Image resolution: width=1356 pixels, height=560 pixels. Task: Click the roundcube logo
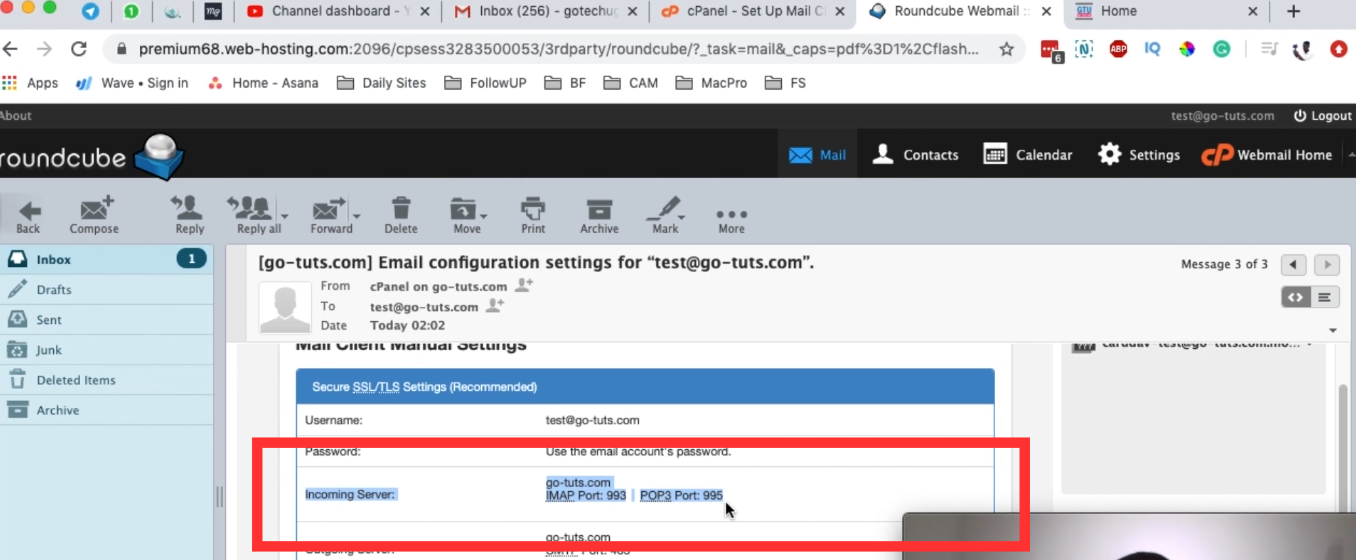(x=92, y=156)
